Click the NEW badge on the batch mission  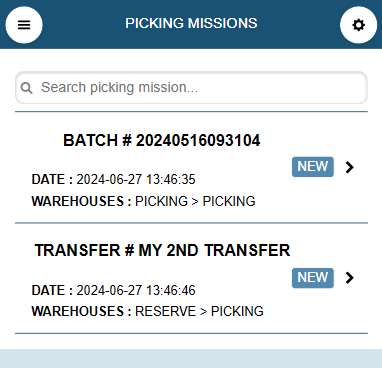[x=313, y=167]
